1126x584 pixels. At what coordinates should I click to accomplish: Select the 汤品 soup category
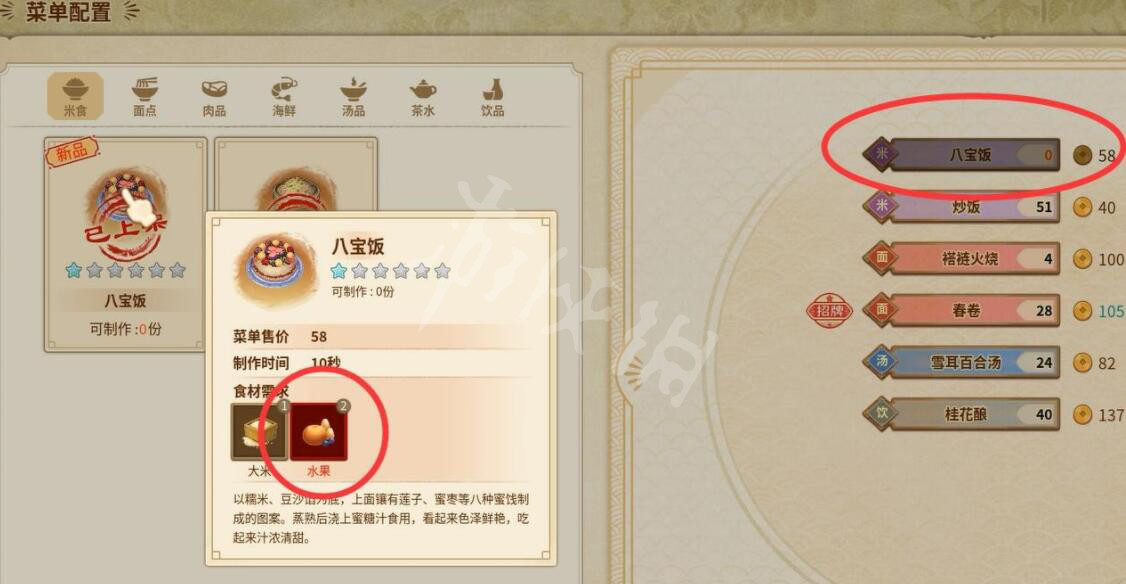tap(353, 96)
